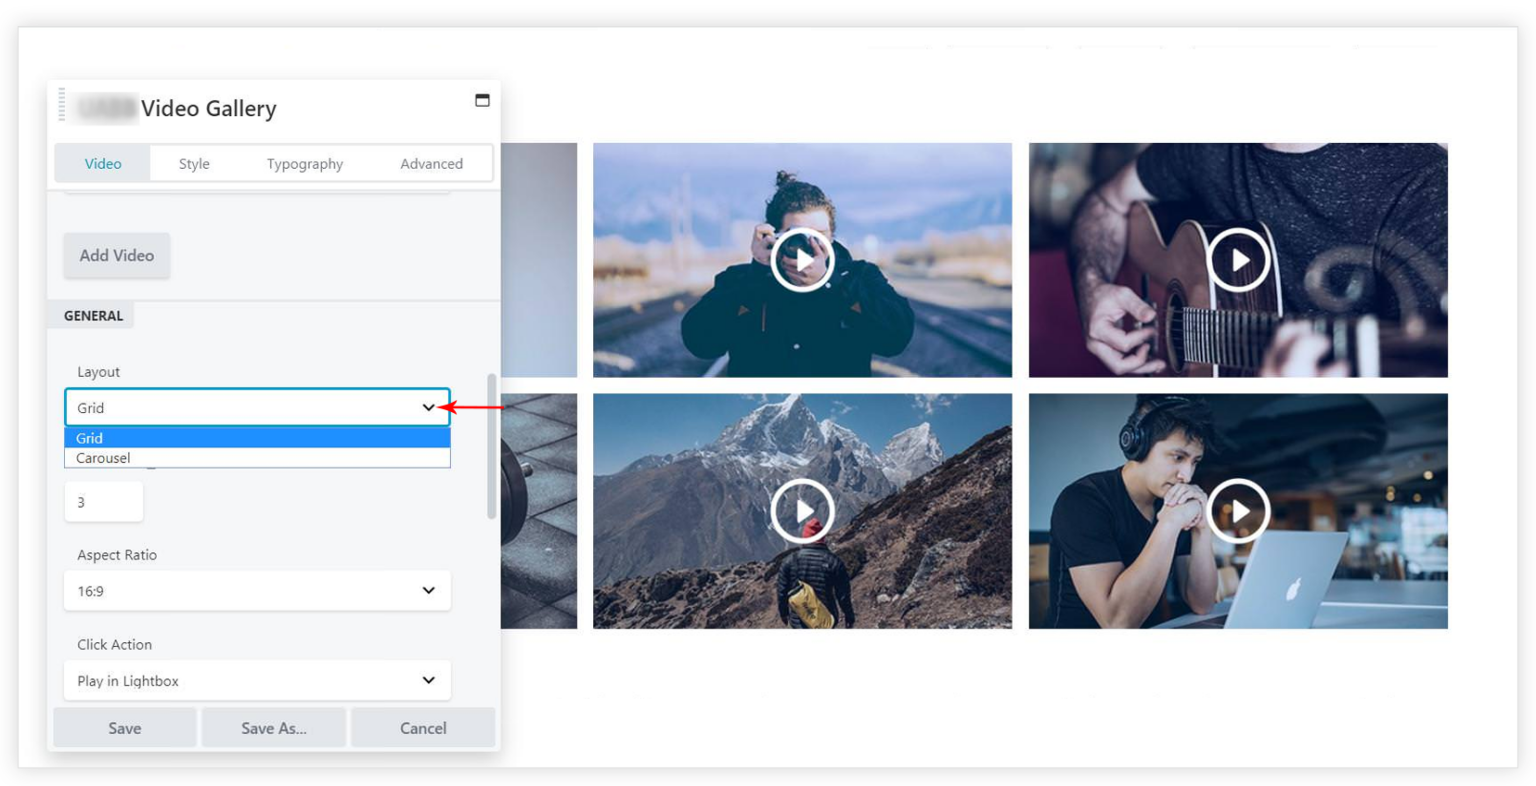This screenshot has height=786, width=1536.
Task: Play the man-with-headphones laptop video
Action: point(1238,510)
